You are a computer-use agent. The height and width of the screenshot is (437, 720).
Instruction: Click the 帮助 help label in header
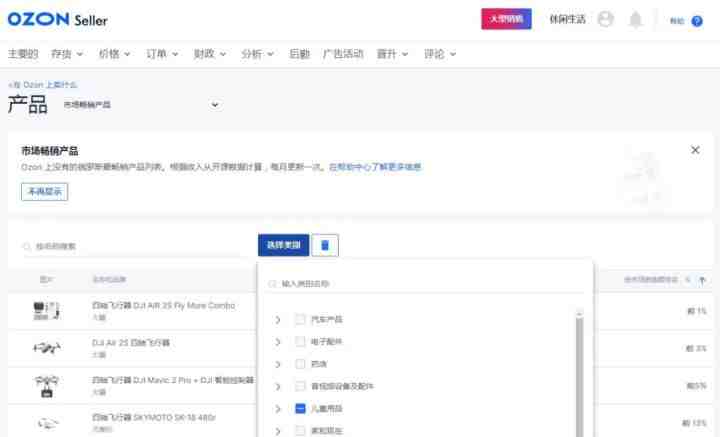point(677,21)
